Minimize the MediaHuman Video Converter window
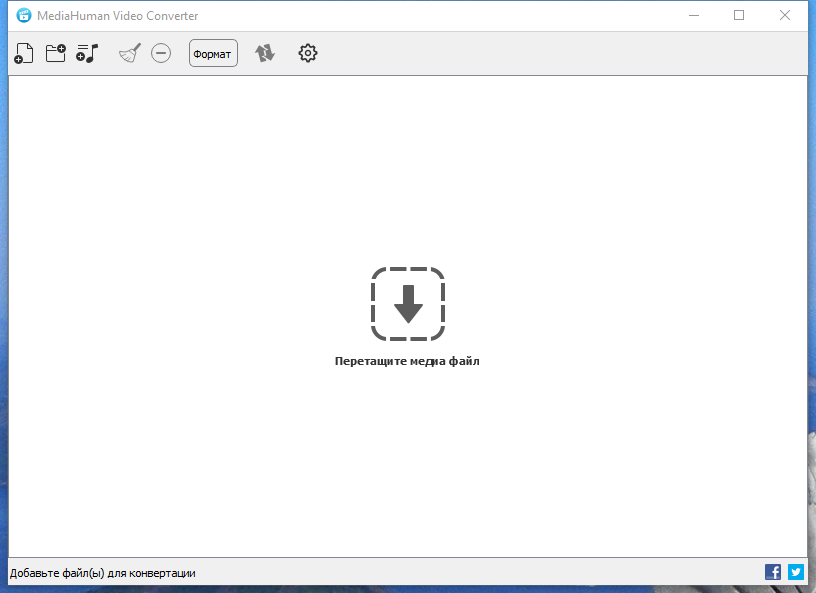This screenshot has height=593, width=816. tap(694, 16)
